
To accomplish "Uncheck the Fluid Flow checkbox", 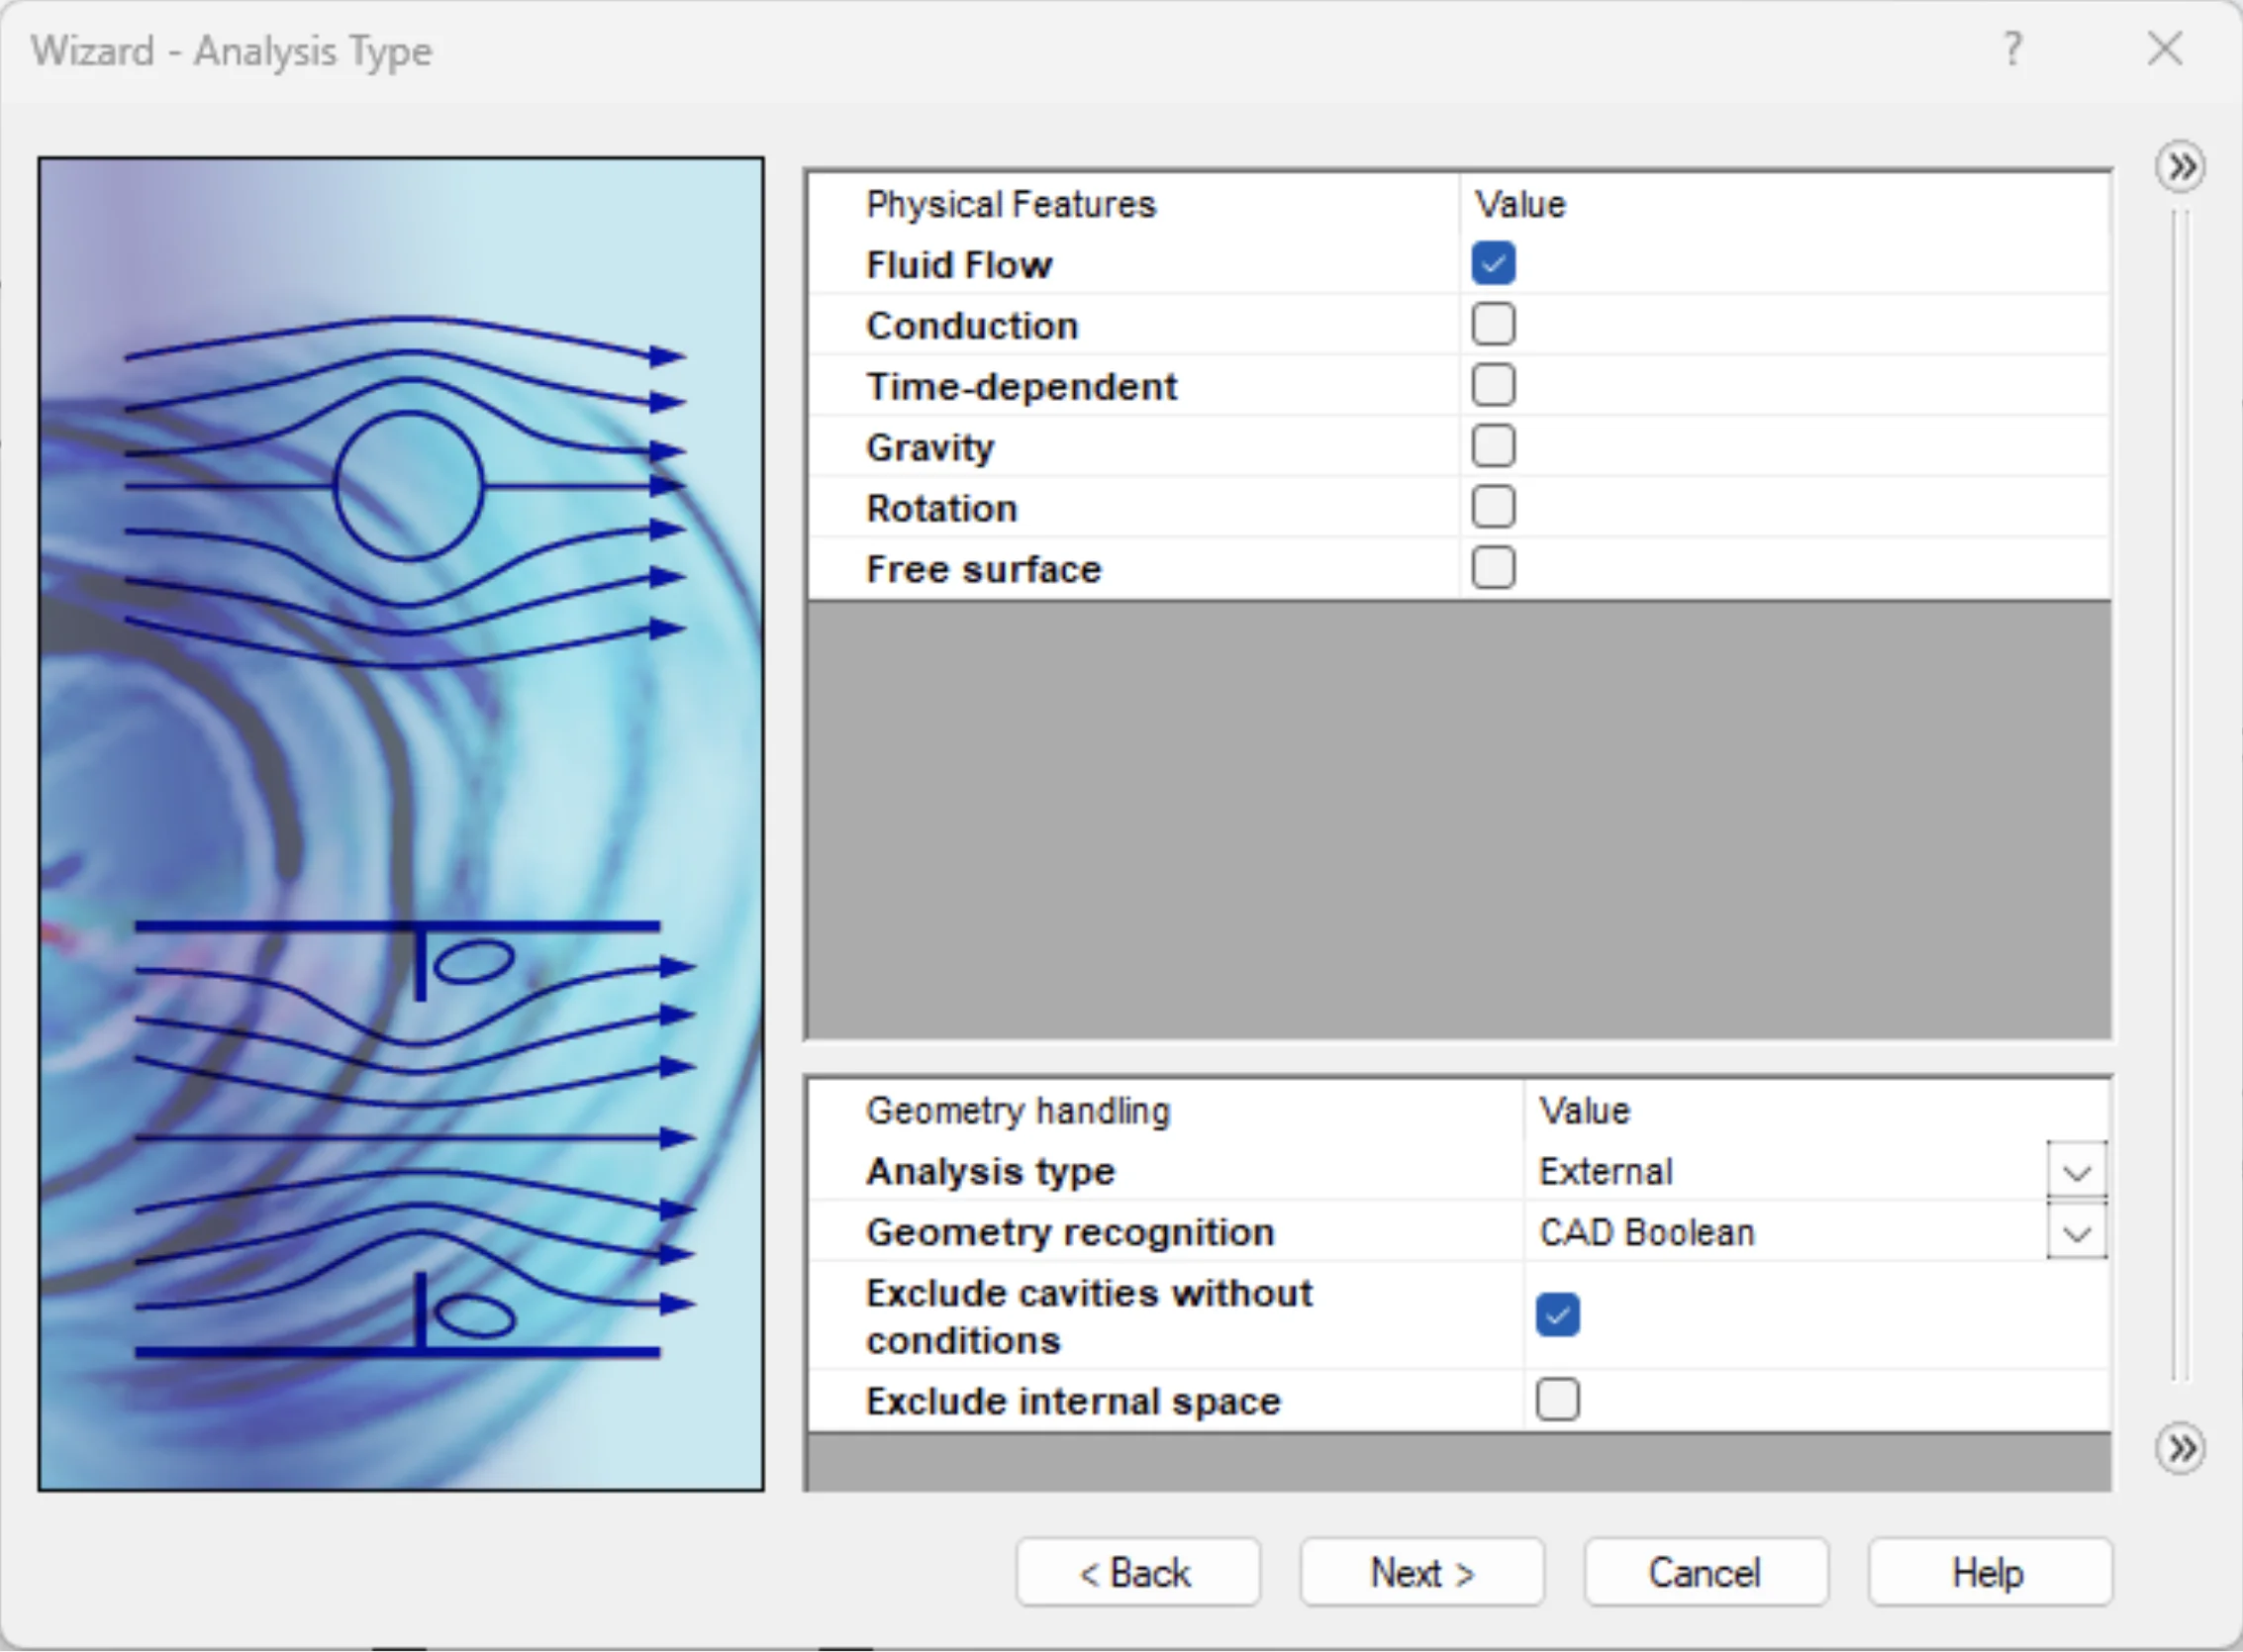I will (x=1493, y=264).
